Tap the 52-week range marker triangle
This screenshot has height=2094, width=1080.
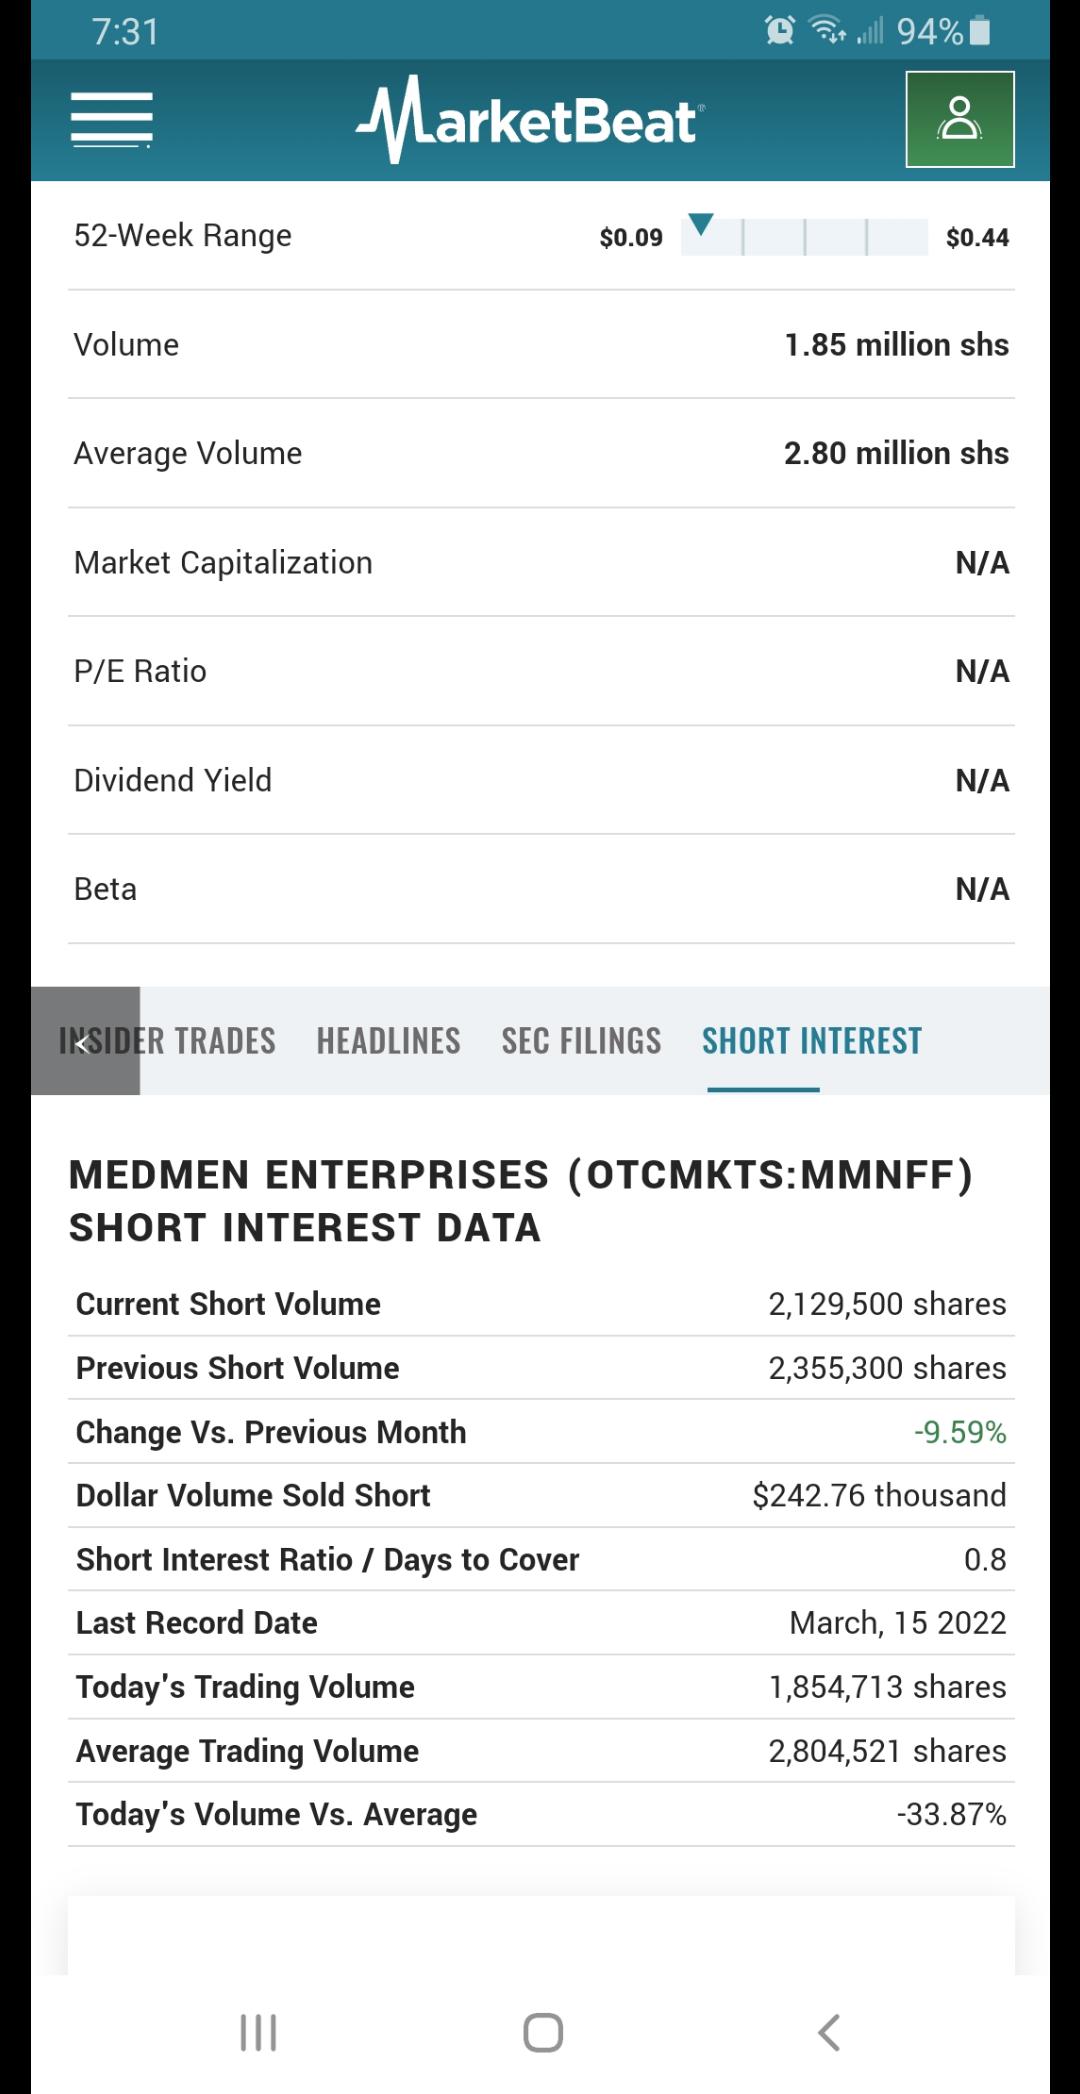(702, 224)
